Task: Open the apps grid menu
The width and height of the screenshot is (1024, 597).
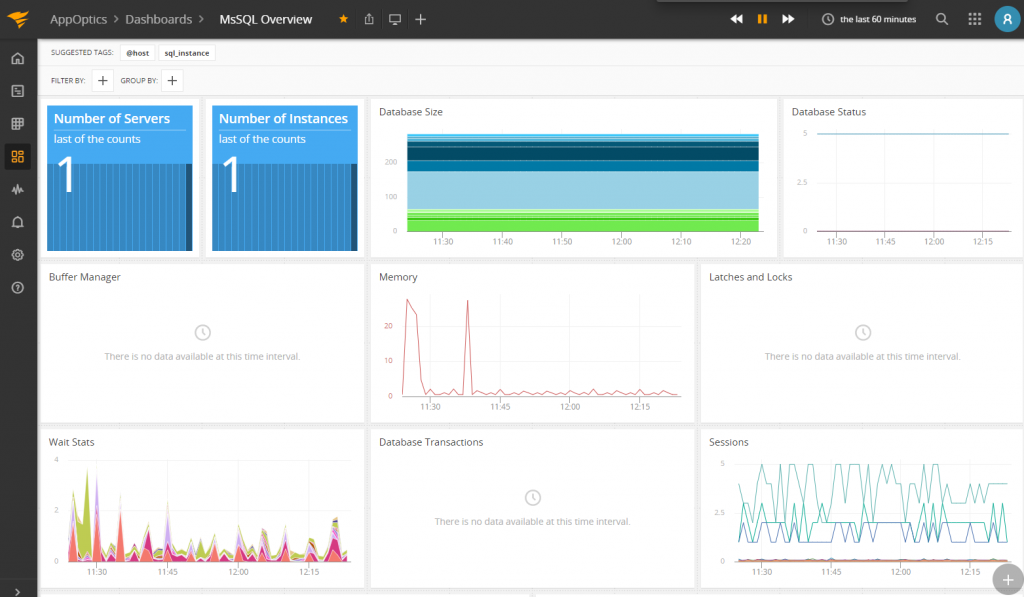Action: (975, 19)
